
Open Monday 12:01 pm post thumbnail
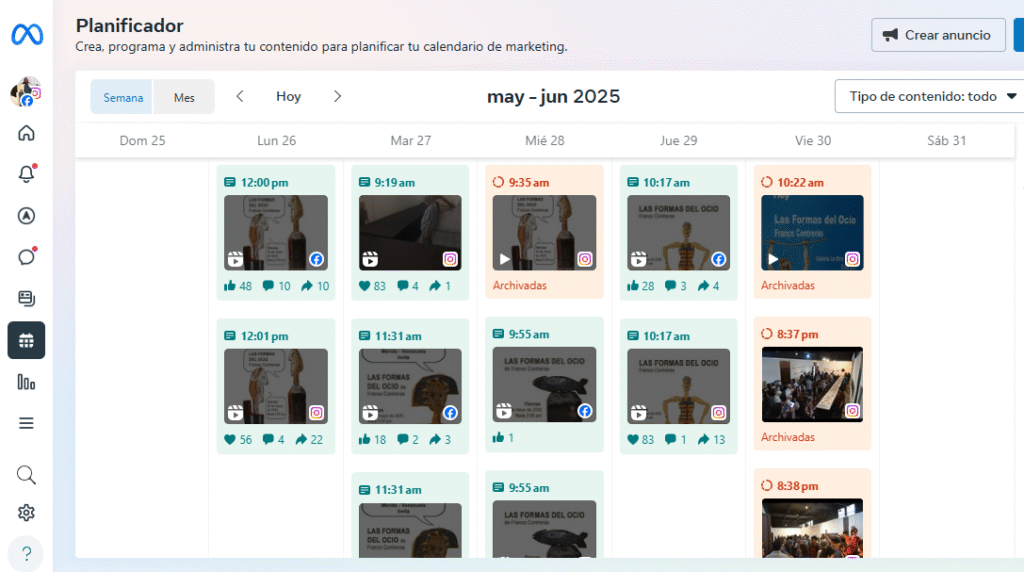pyautogui.click(x=276, y=386)
